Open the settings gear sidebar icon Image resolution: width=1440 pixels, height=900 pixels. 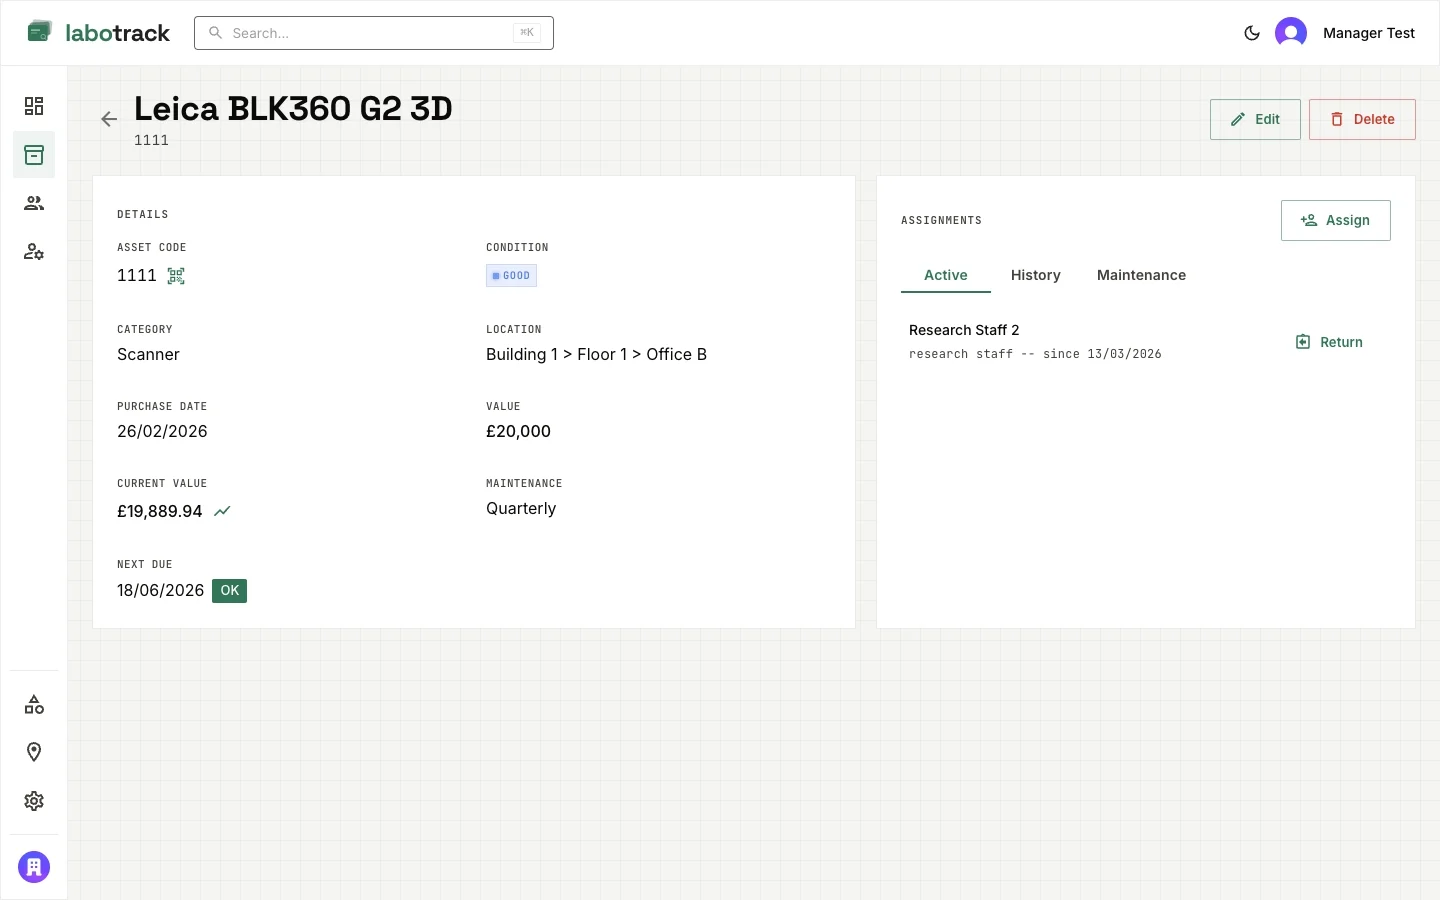tap(34, 801)
